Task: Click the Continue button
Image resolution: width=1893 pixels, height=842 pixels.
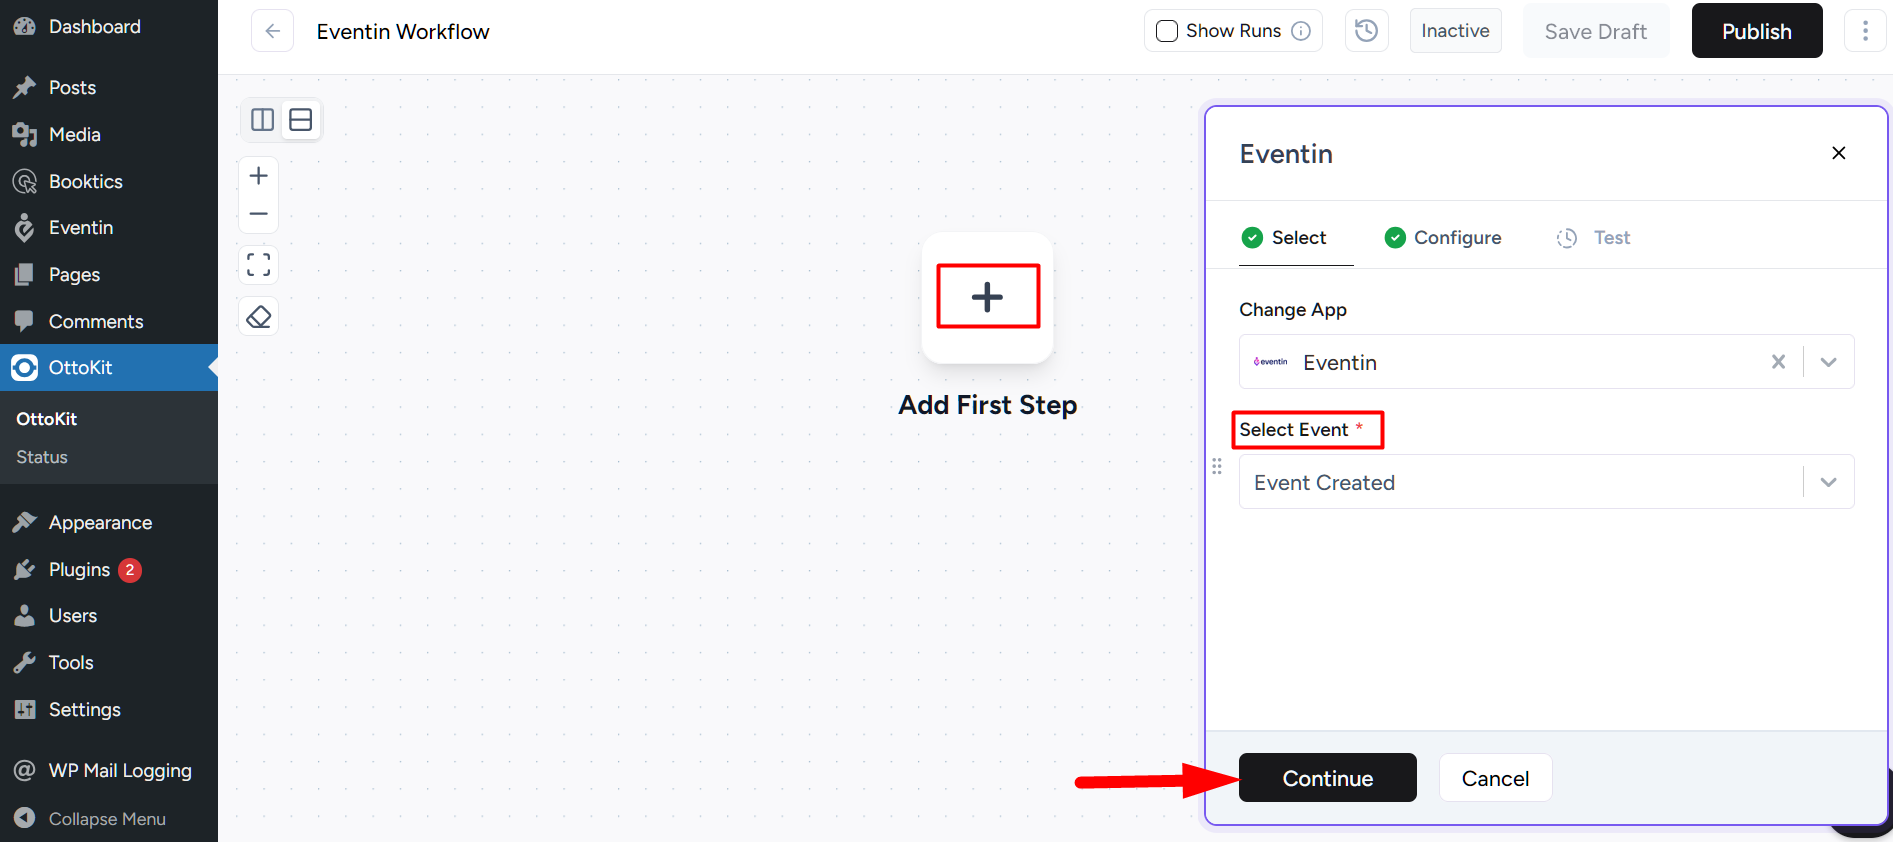Action: point(1328,778)
